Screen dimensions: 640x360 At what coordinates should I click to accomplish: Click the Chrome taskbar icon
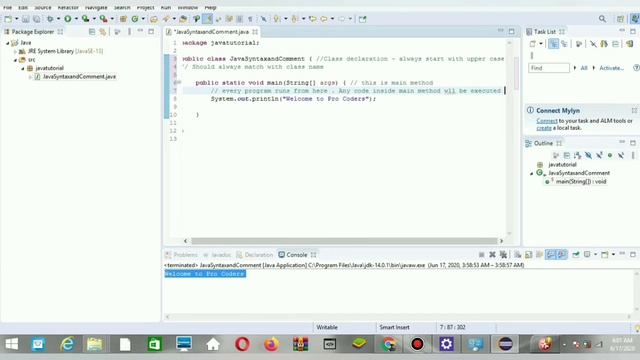click(x=389, y=344)
